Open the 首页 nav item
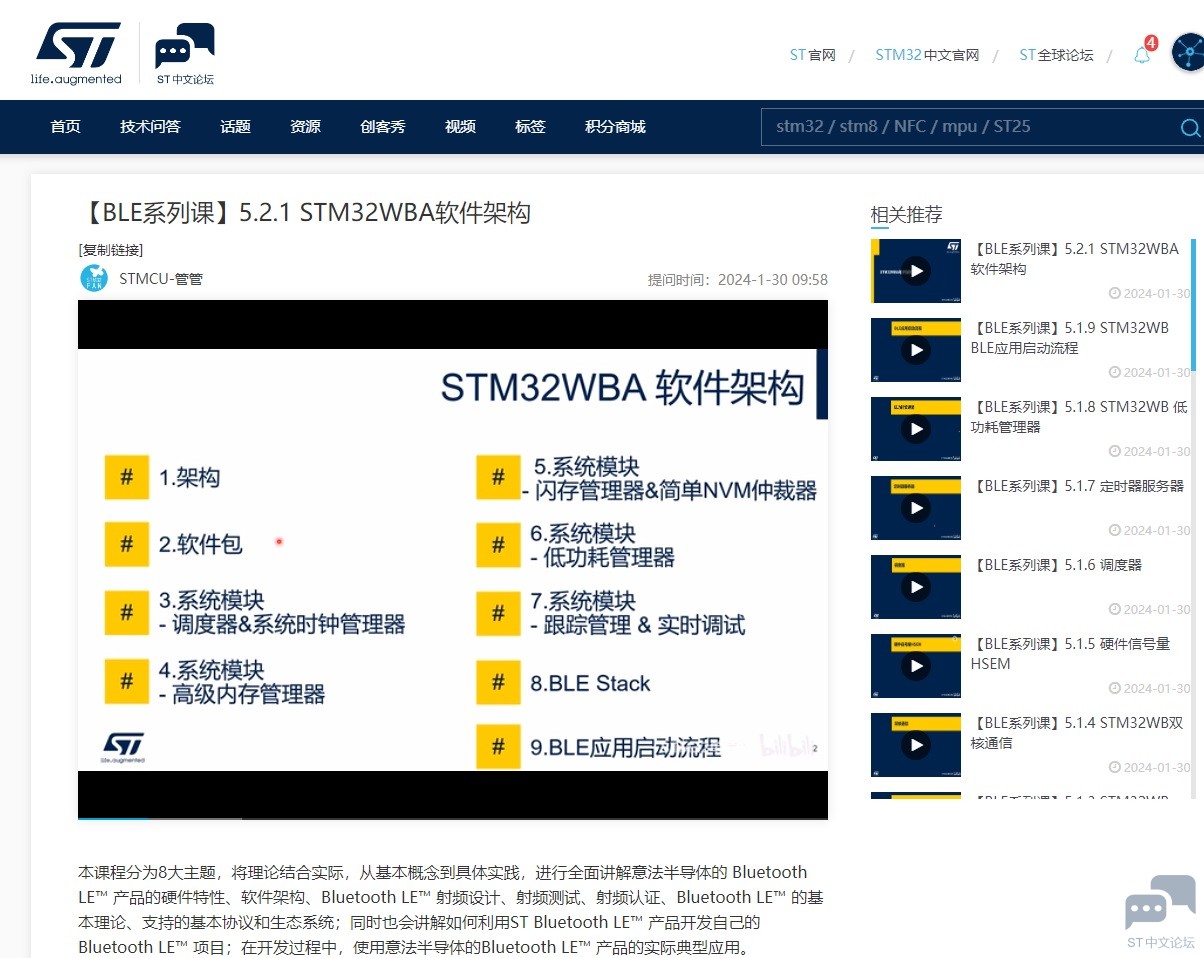This screenshot has width=1204, height=958. 65,127
